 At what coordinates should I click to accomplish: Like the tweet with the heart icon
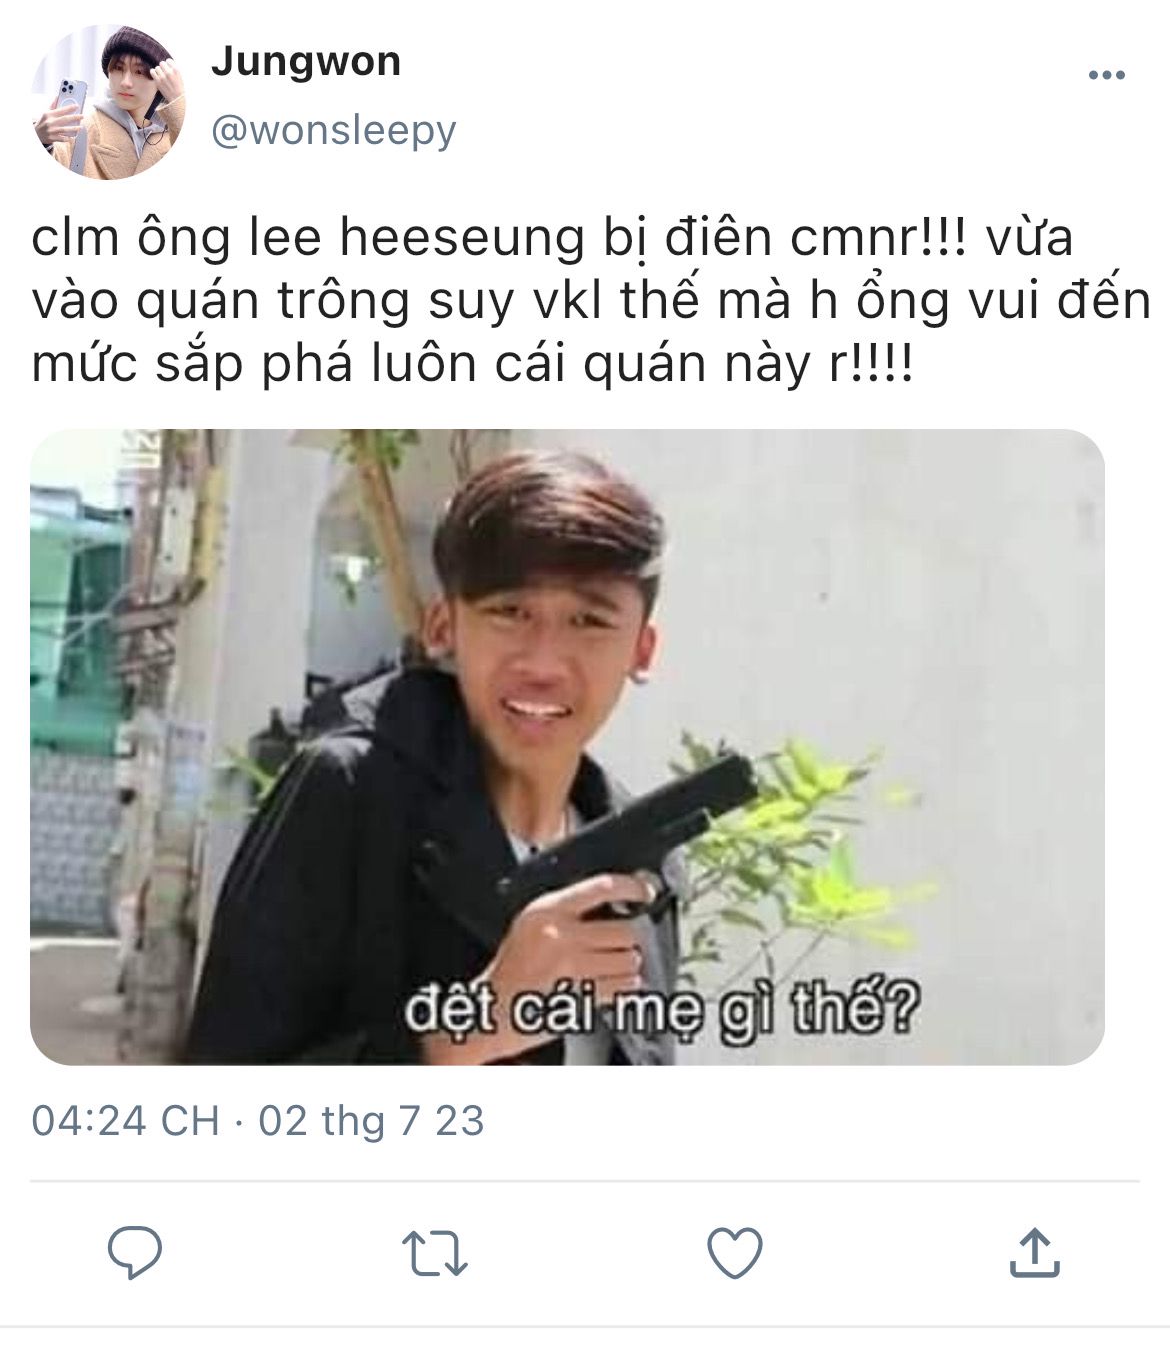735,1252
